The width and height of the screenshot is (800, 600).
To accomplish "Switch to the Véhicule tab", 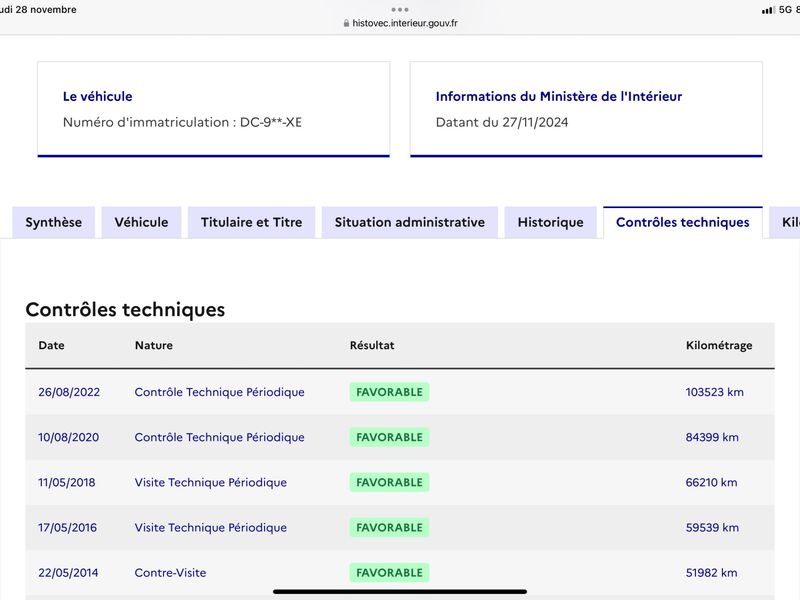I will [141, 222].
